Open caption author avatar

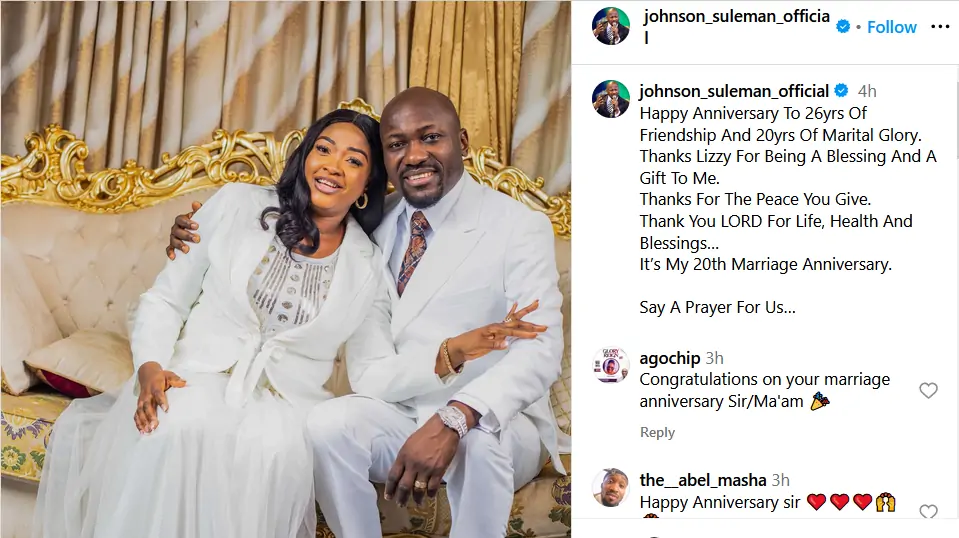(610, 98)
